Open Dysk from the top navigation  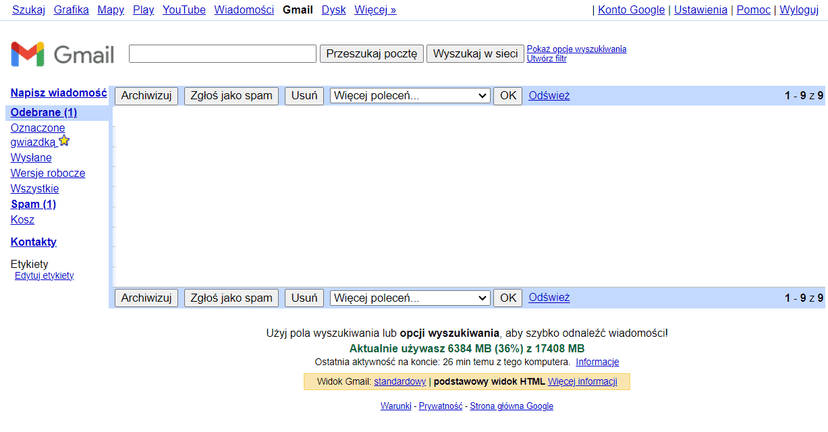tap(334, 10)
